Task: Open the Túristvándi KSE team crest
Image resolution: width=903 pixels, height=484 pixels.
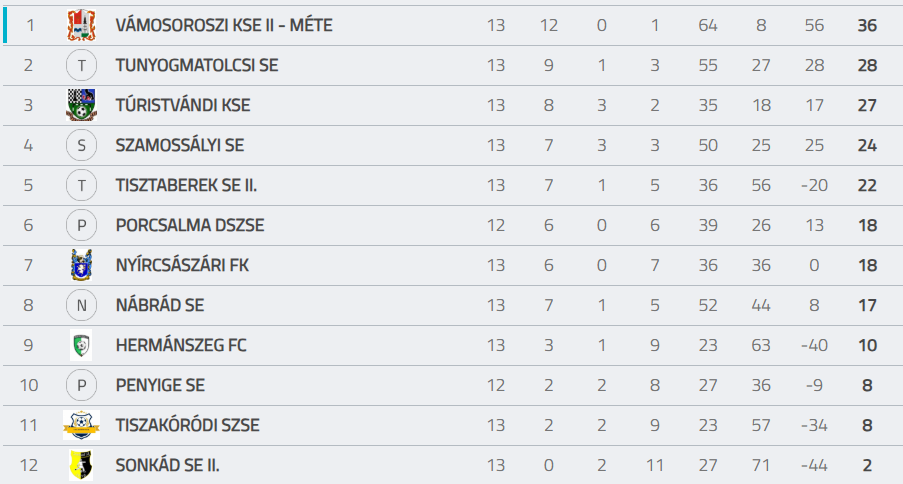Action: tap(81, 105)
